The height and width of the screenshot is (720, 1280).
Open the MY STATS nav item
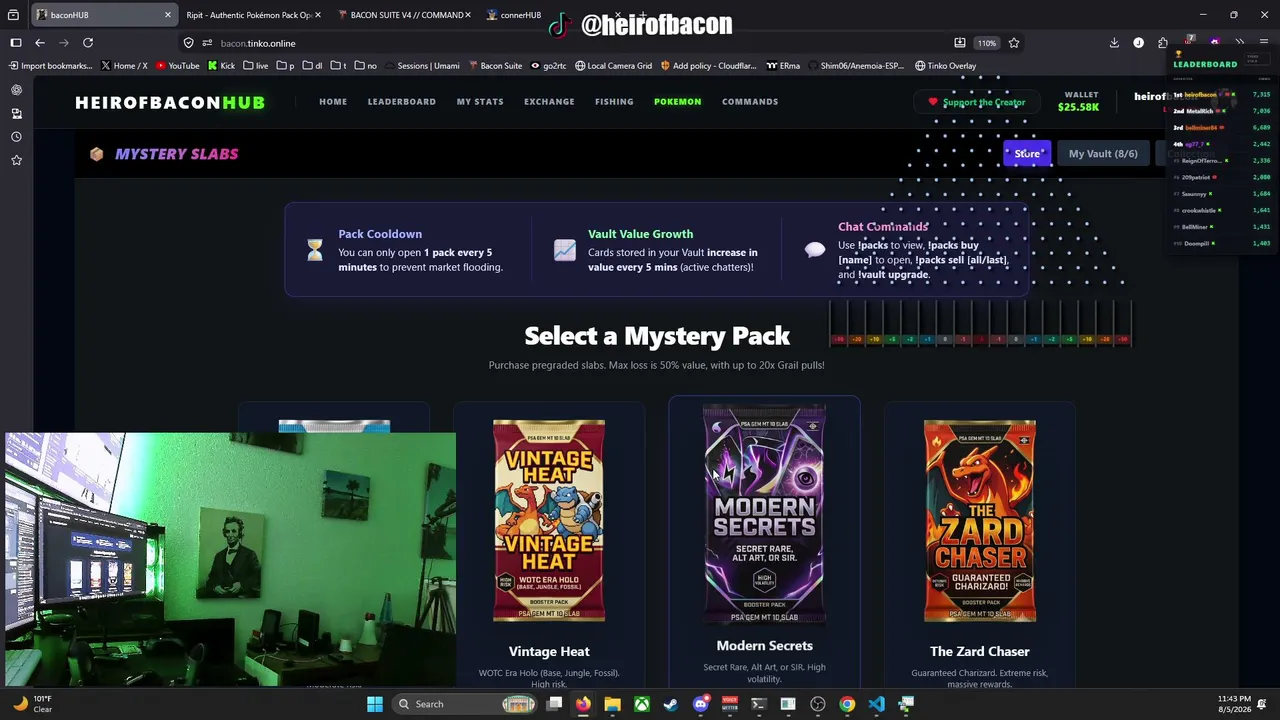(x=480, y=102)
